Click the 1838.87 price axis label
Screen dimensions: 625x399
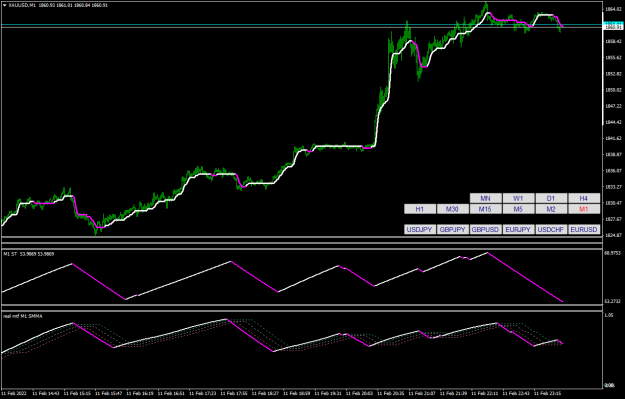coord(613,155)
